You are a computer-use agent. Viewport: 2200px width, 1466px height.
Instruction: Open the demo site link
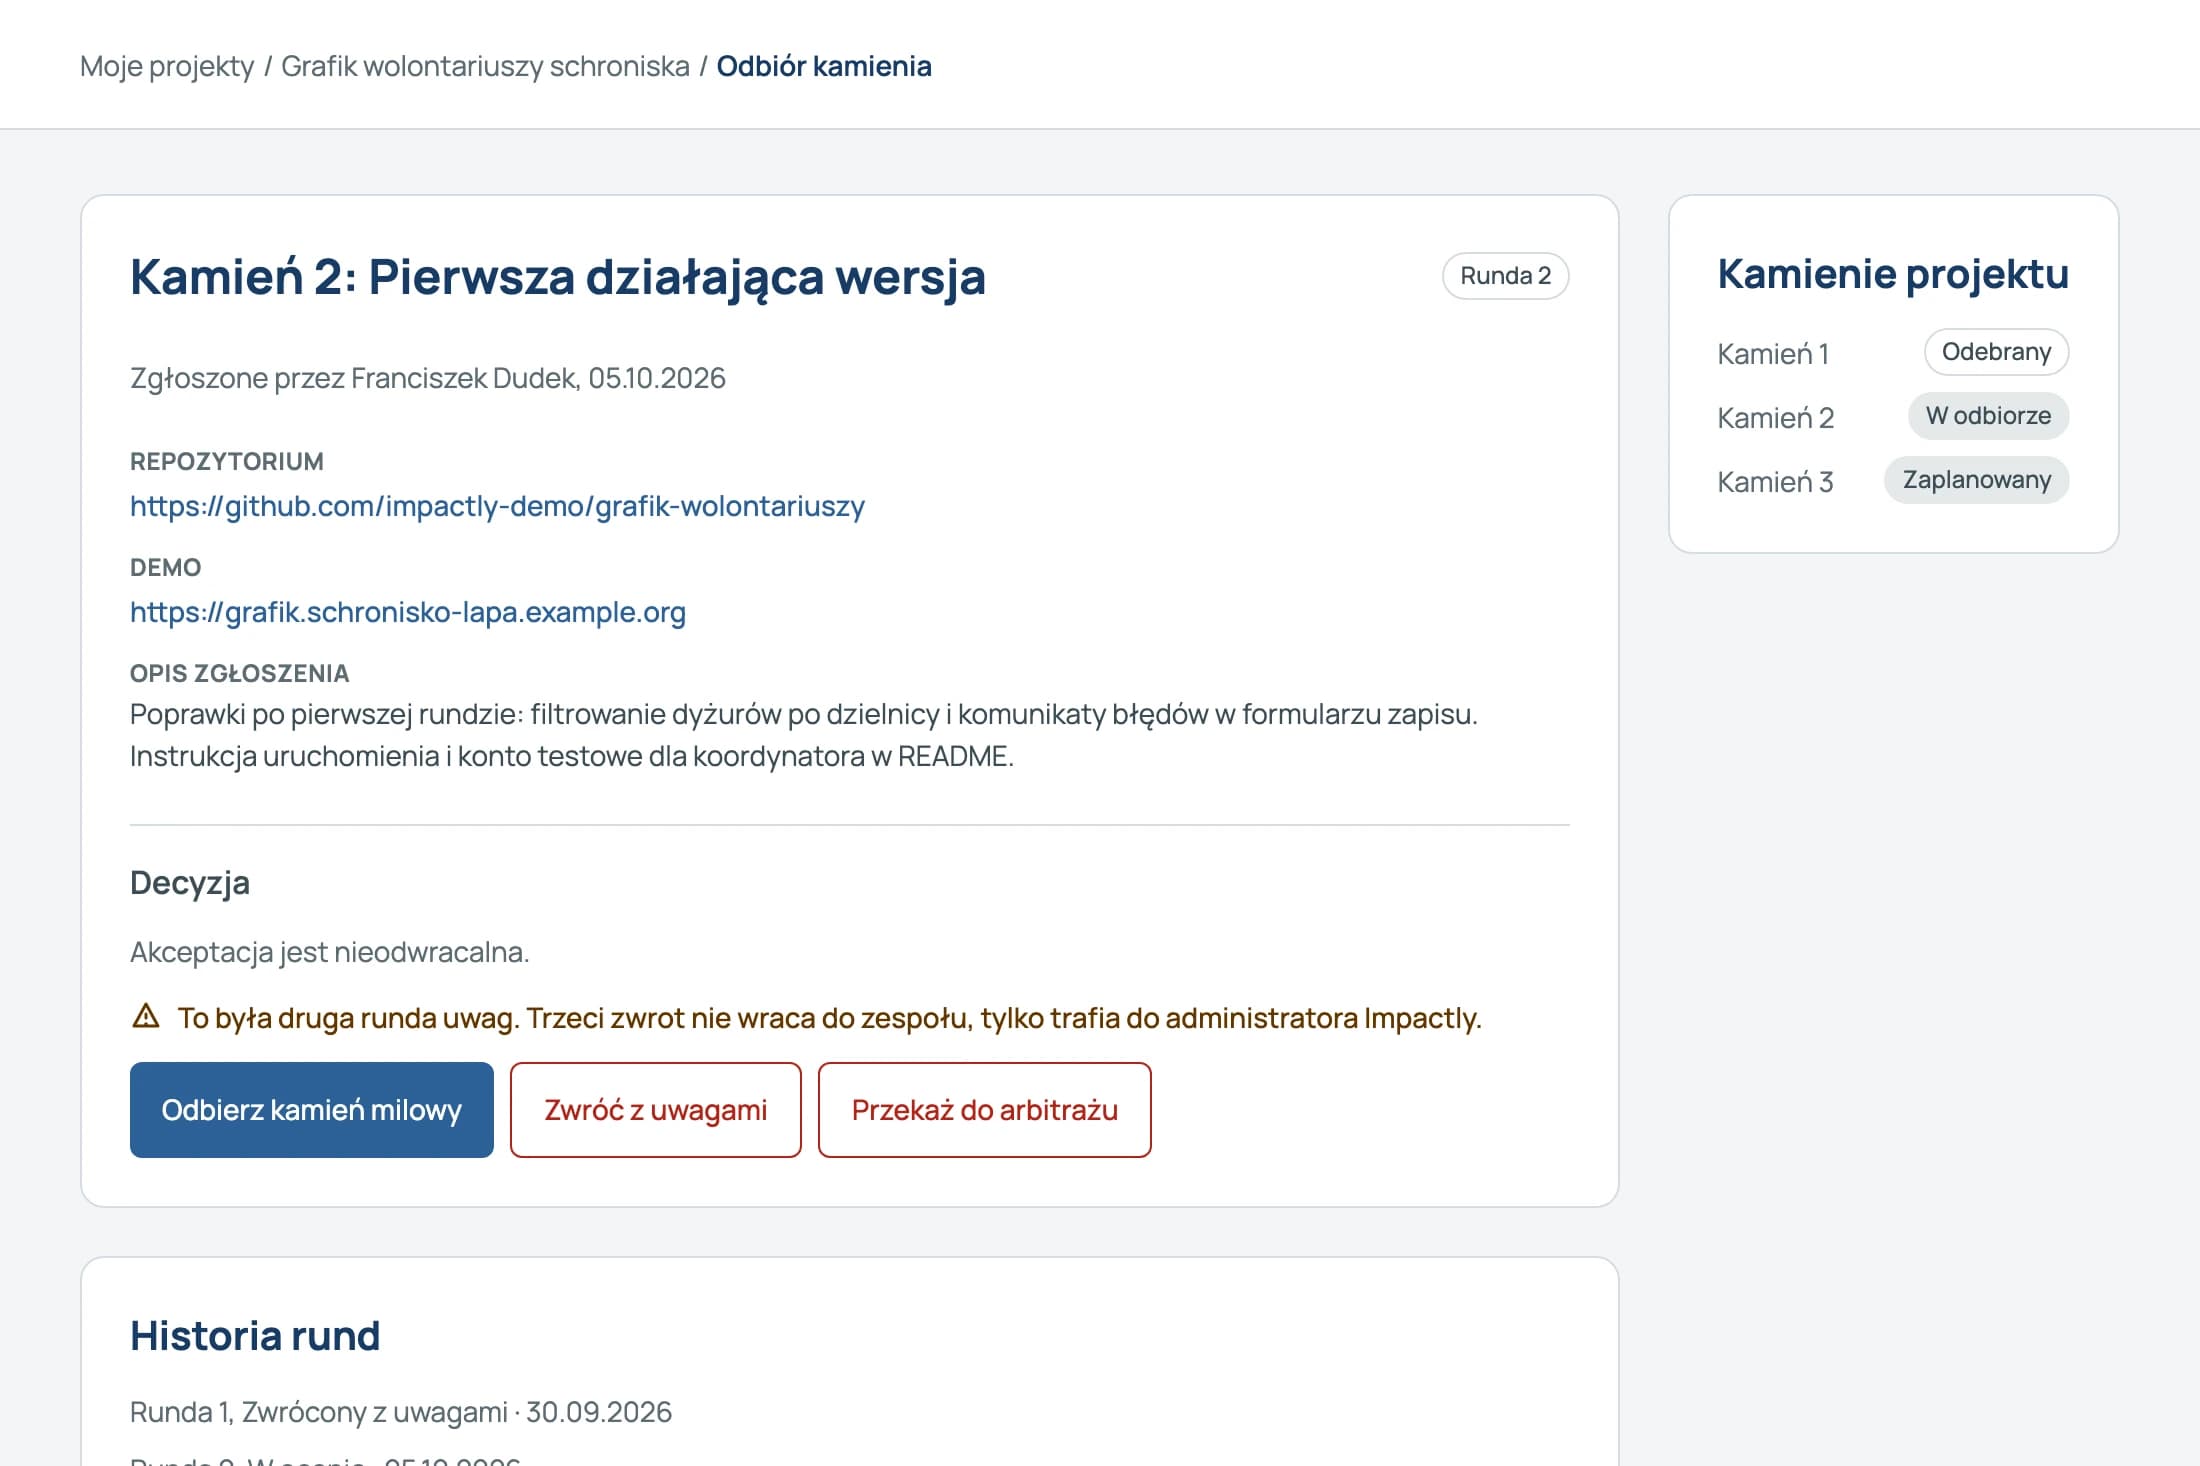[x=408, y=612]
